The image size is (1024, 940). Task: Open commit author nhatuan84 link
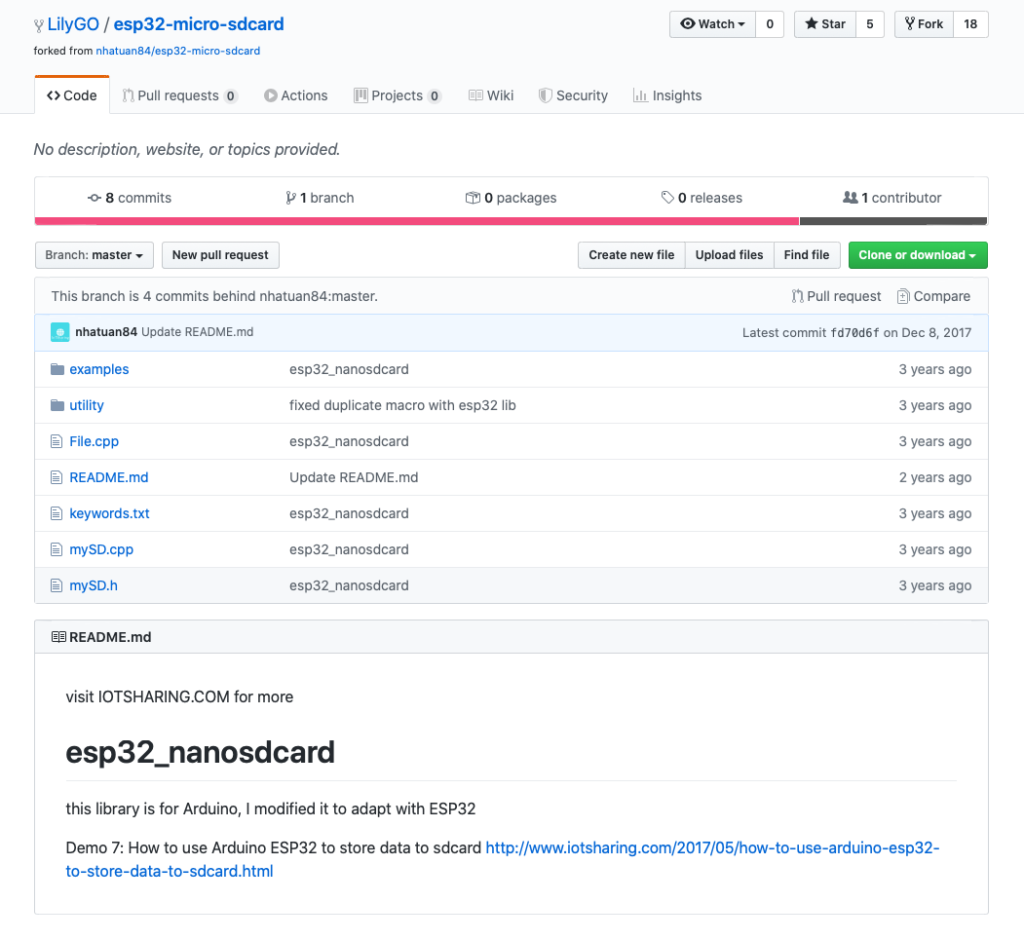point(106,332)
